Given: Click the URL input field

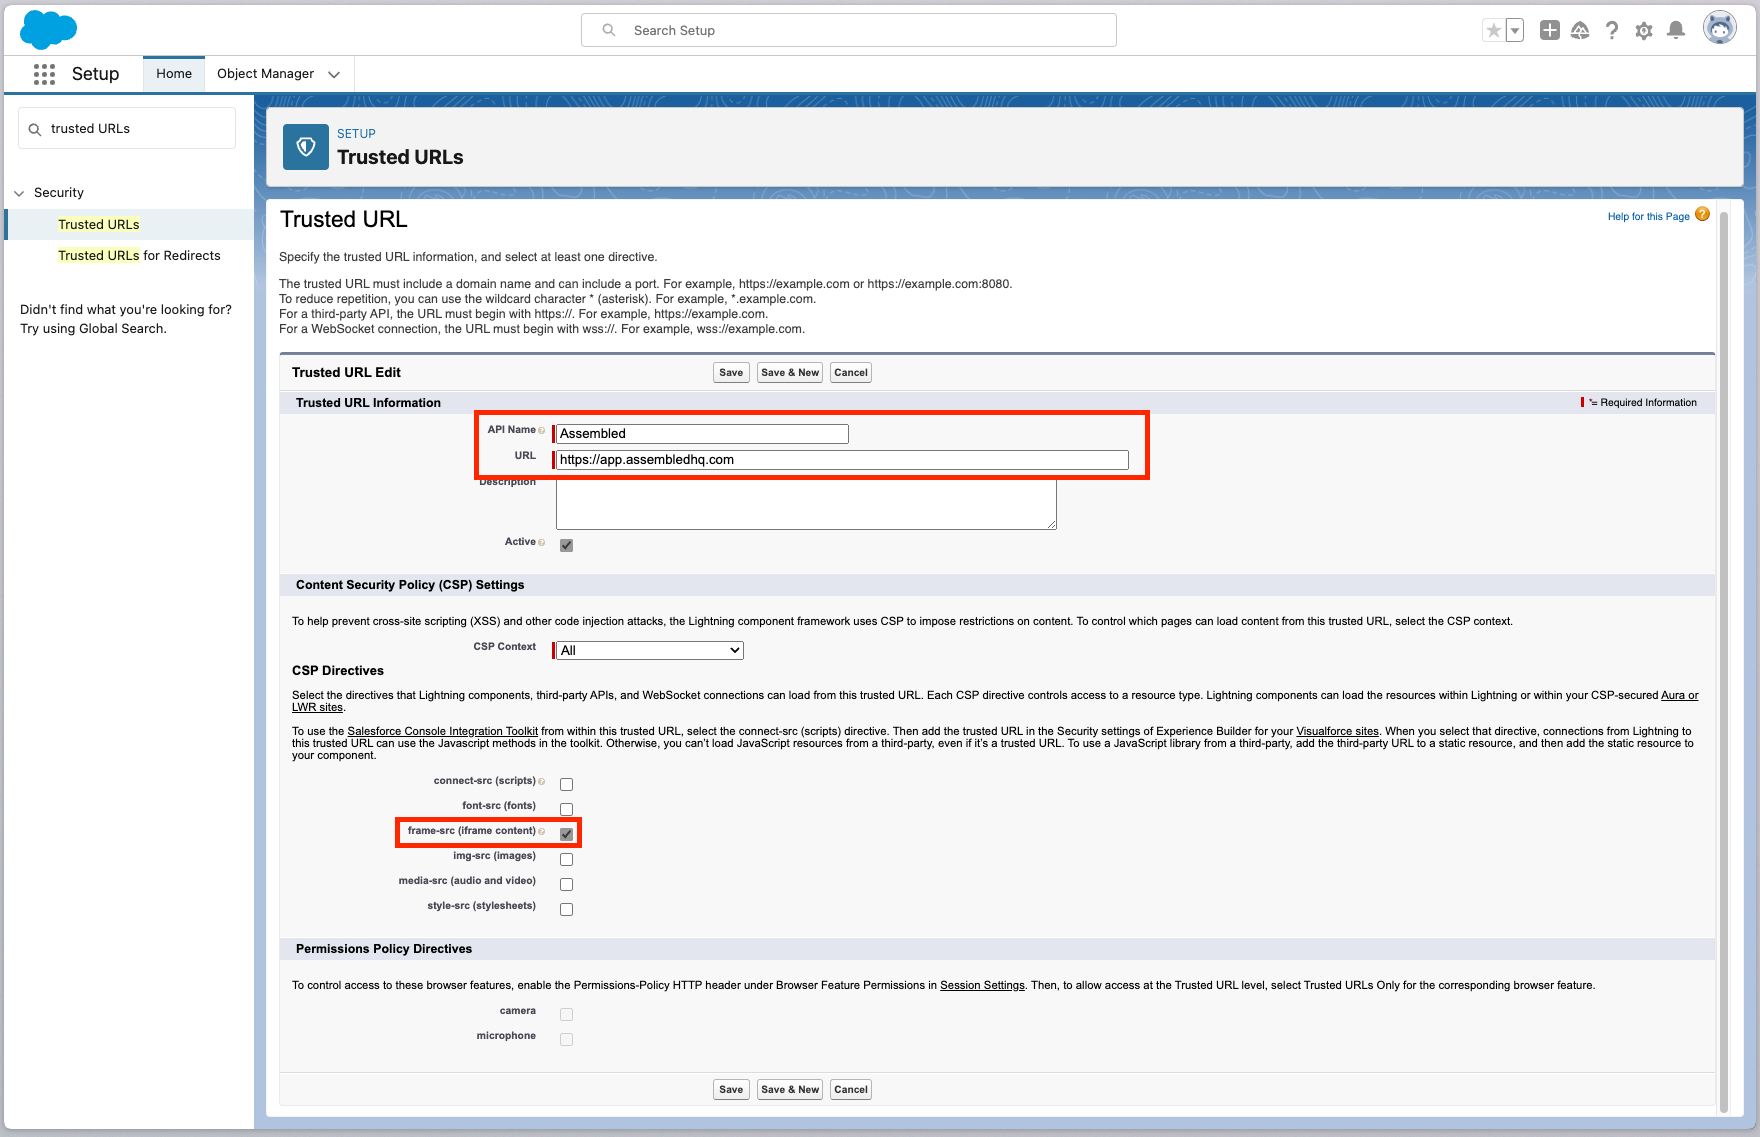Looking at the screenshot, I should 842,460.
